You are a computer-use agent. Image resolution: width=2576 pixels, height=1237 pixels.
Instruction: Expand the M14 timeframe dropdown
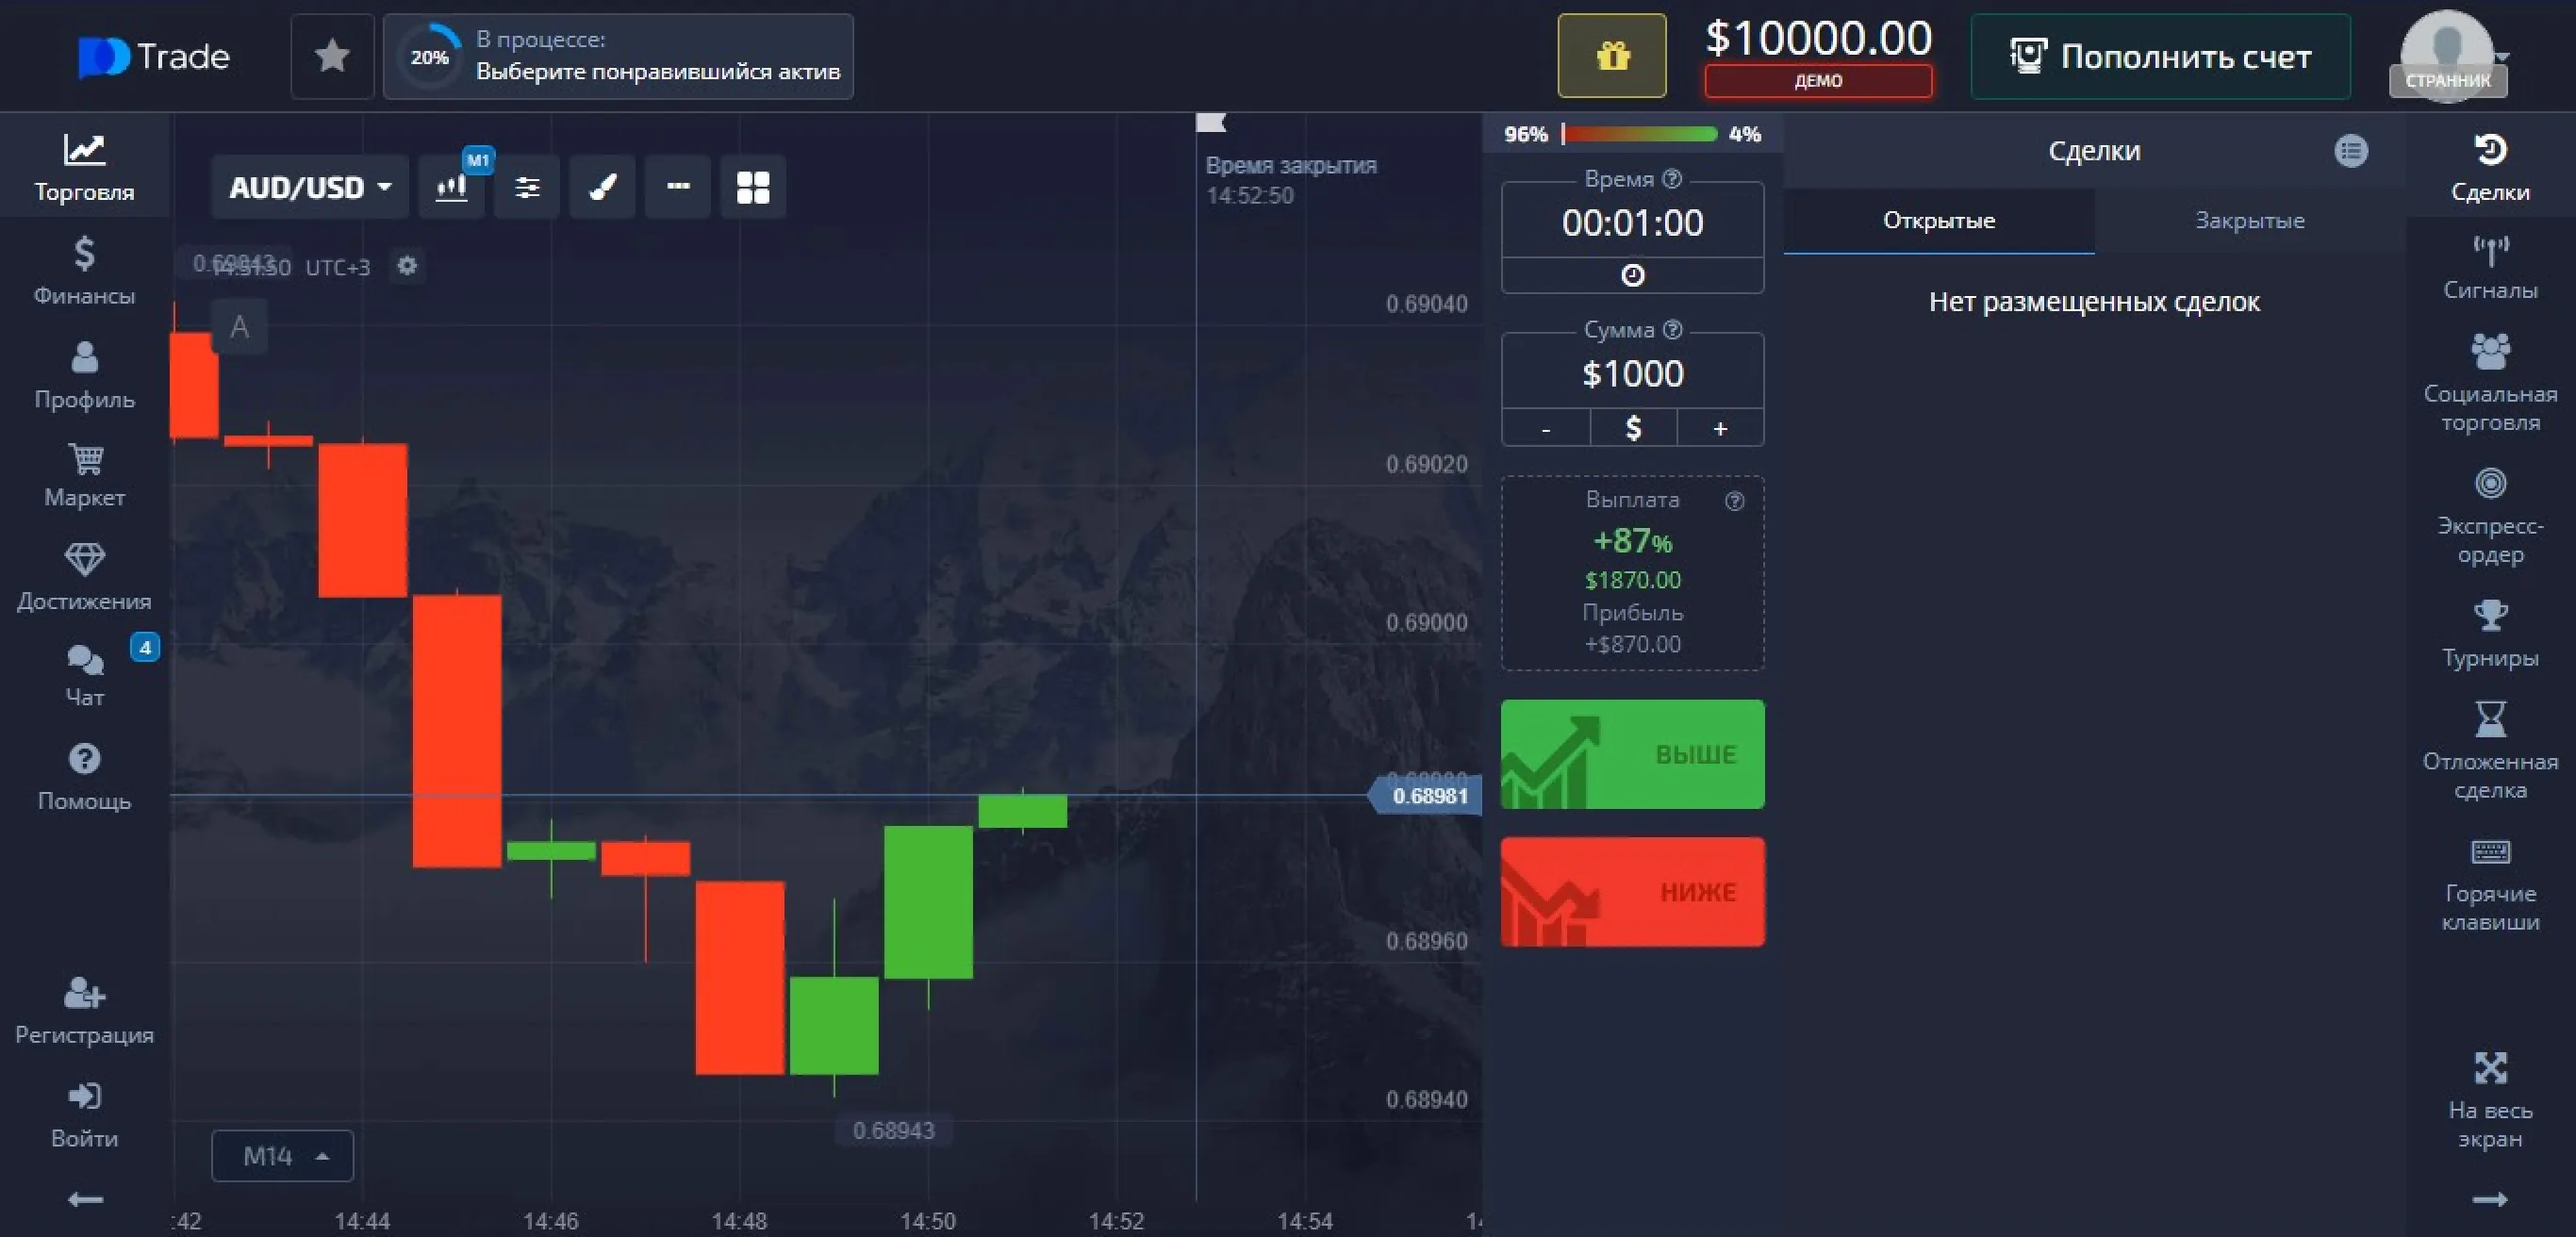point(283,1156)
